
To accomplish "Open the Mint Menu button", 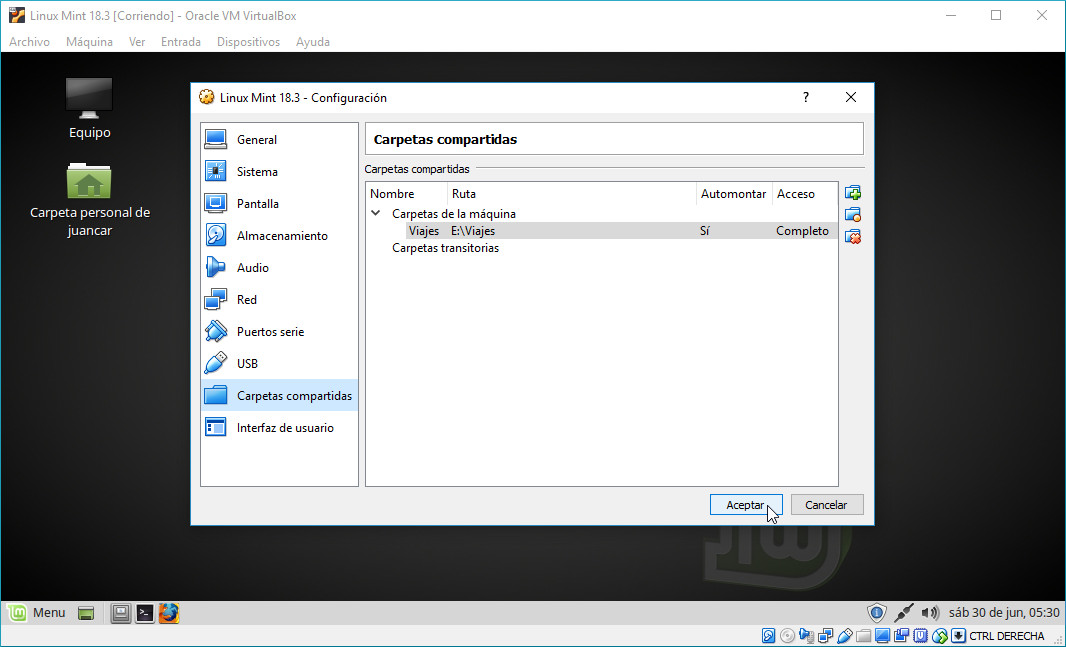I will coord(36,613).
